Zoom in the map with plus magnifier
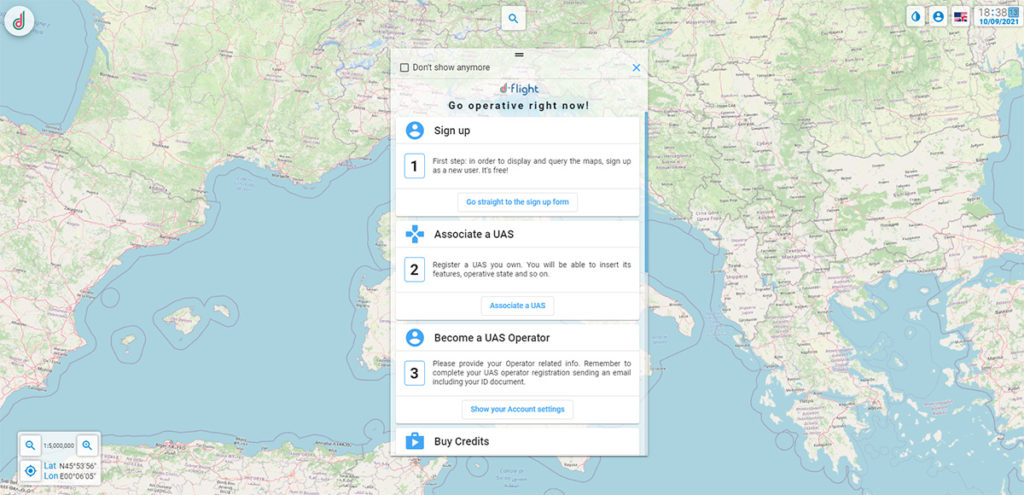 [x=88, y=445]
